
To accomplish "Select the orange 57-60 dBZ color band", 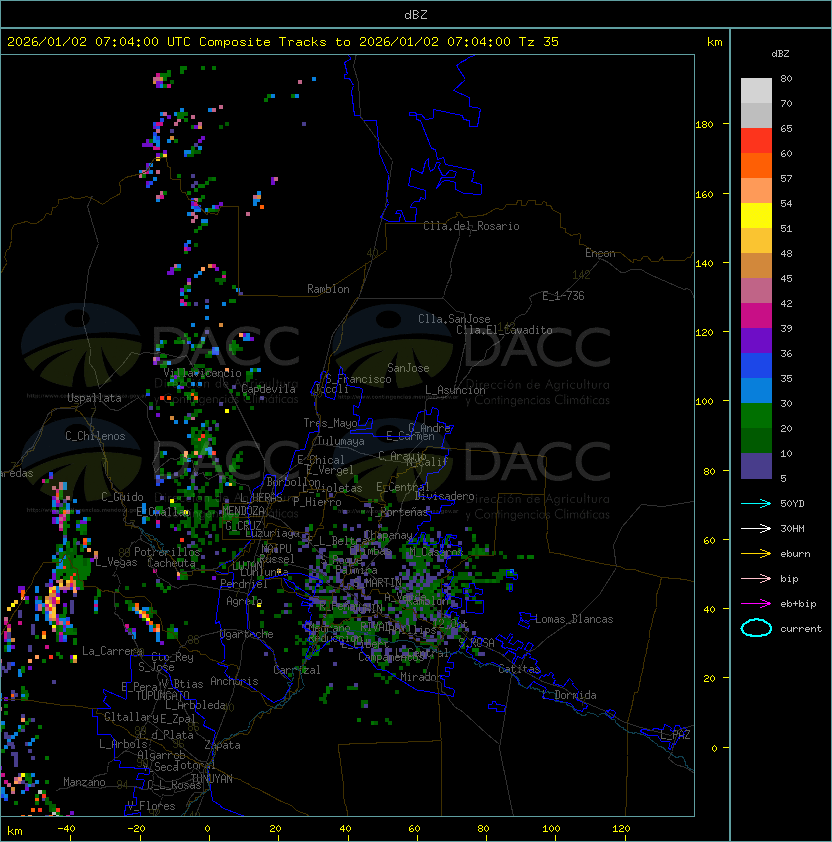I will click(x=756, y=165).
